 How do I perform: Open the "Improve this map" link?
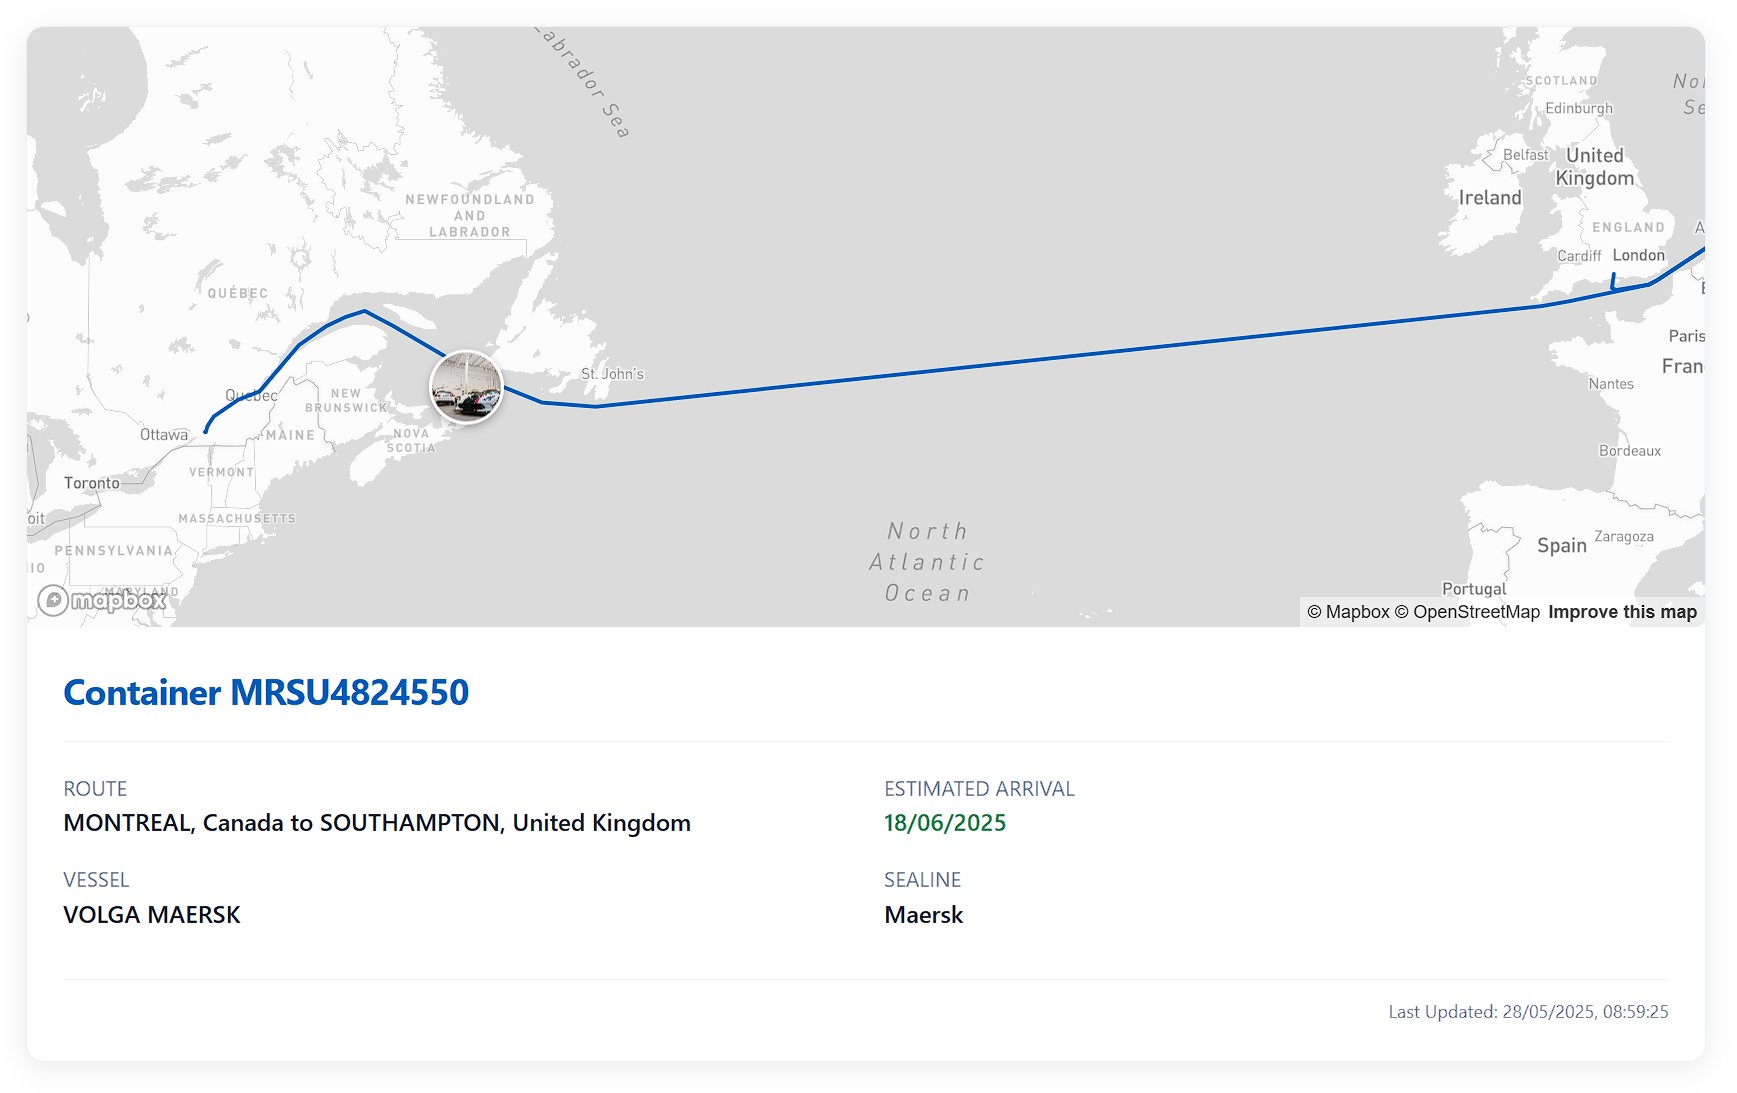[1622, 611]
